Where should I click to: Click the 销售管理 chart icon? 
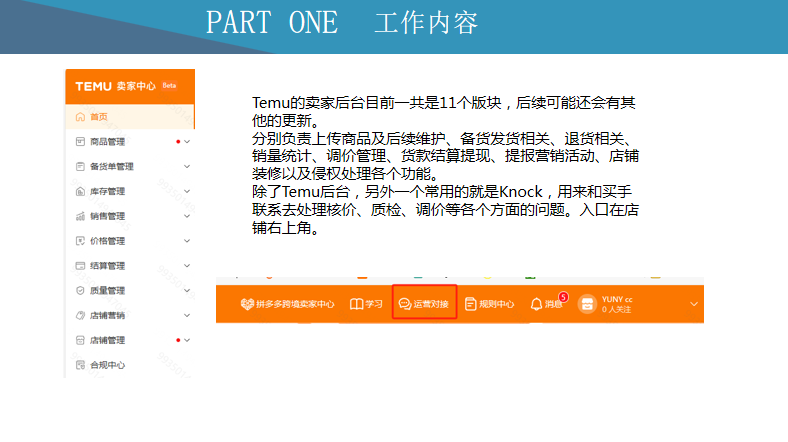point(80,216)
